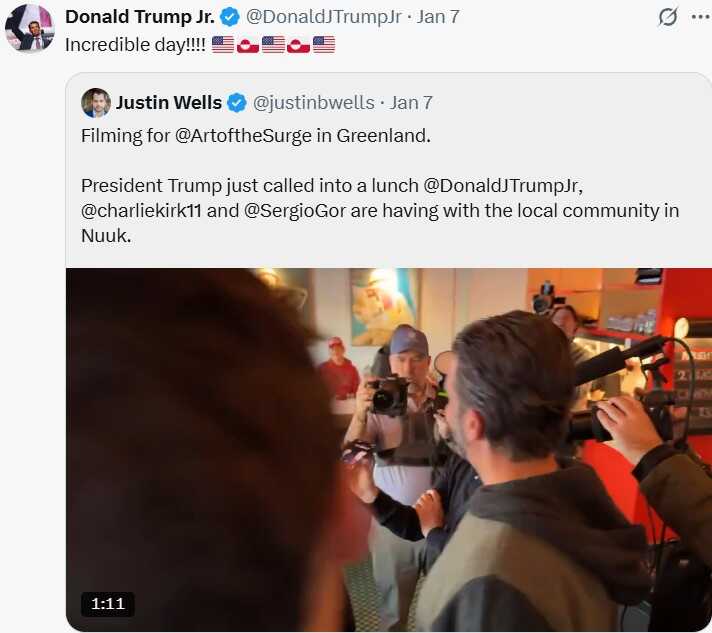The height and width of the screenshot is (633, 712).
Task: Click the quoted post's Jan 7 timestamp
Action: [411, 103]
